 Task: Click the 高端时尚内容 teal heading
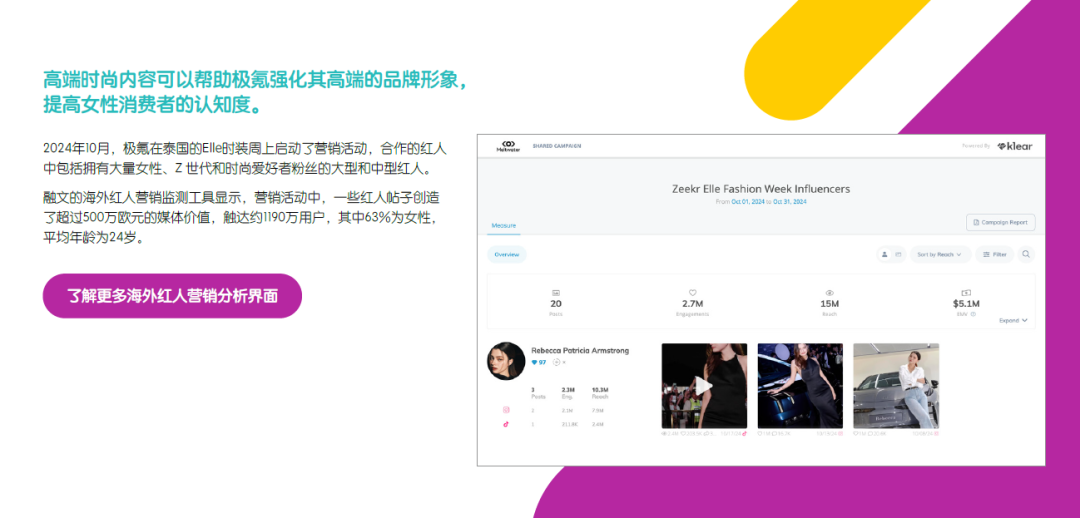[257, 93]
